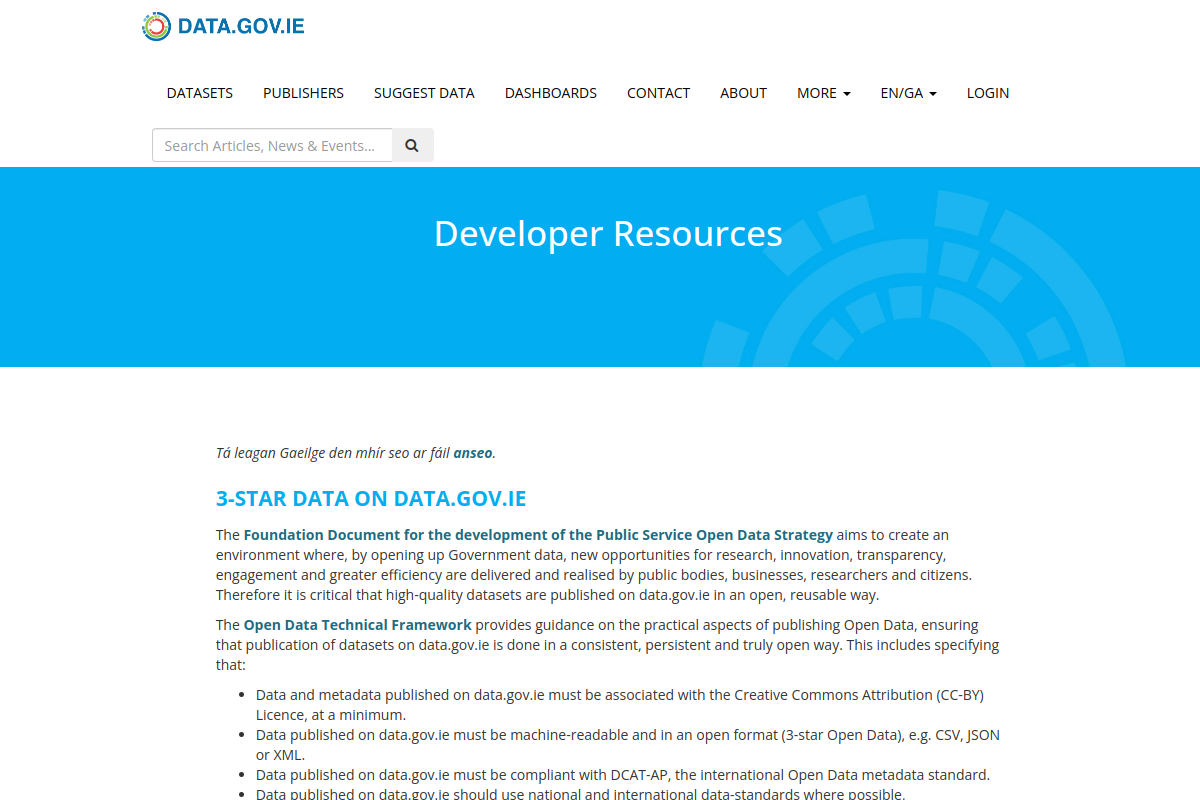
Task: Select DASHBOARDS in the navigation bar
Action: coord(551,93)
